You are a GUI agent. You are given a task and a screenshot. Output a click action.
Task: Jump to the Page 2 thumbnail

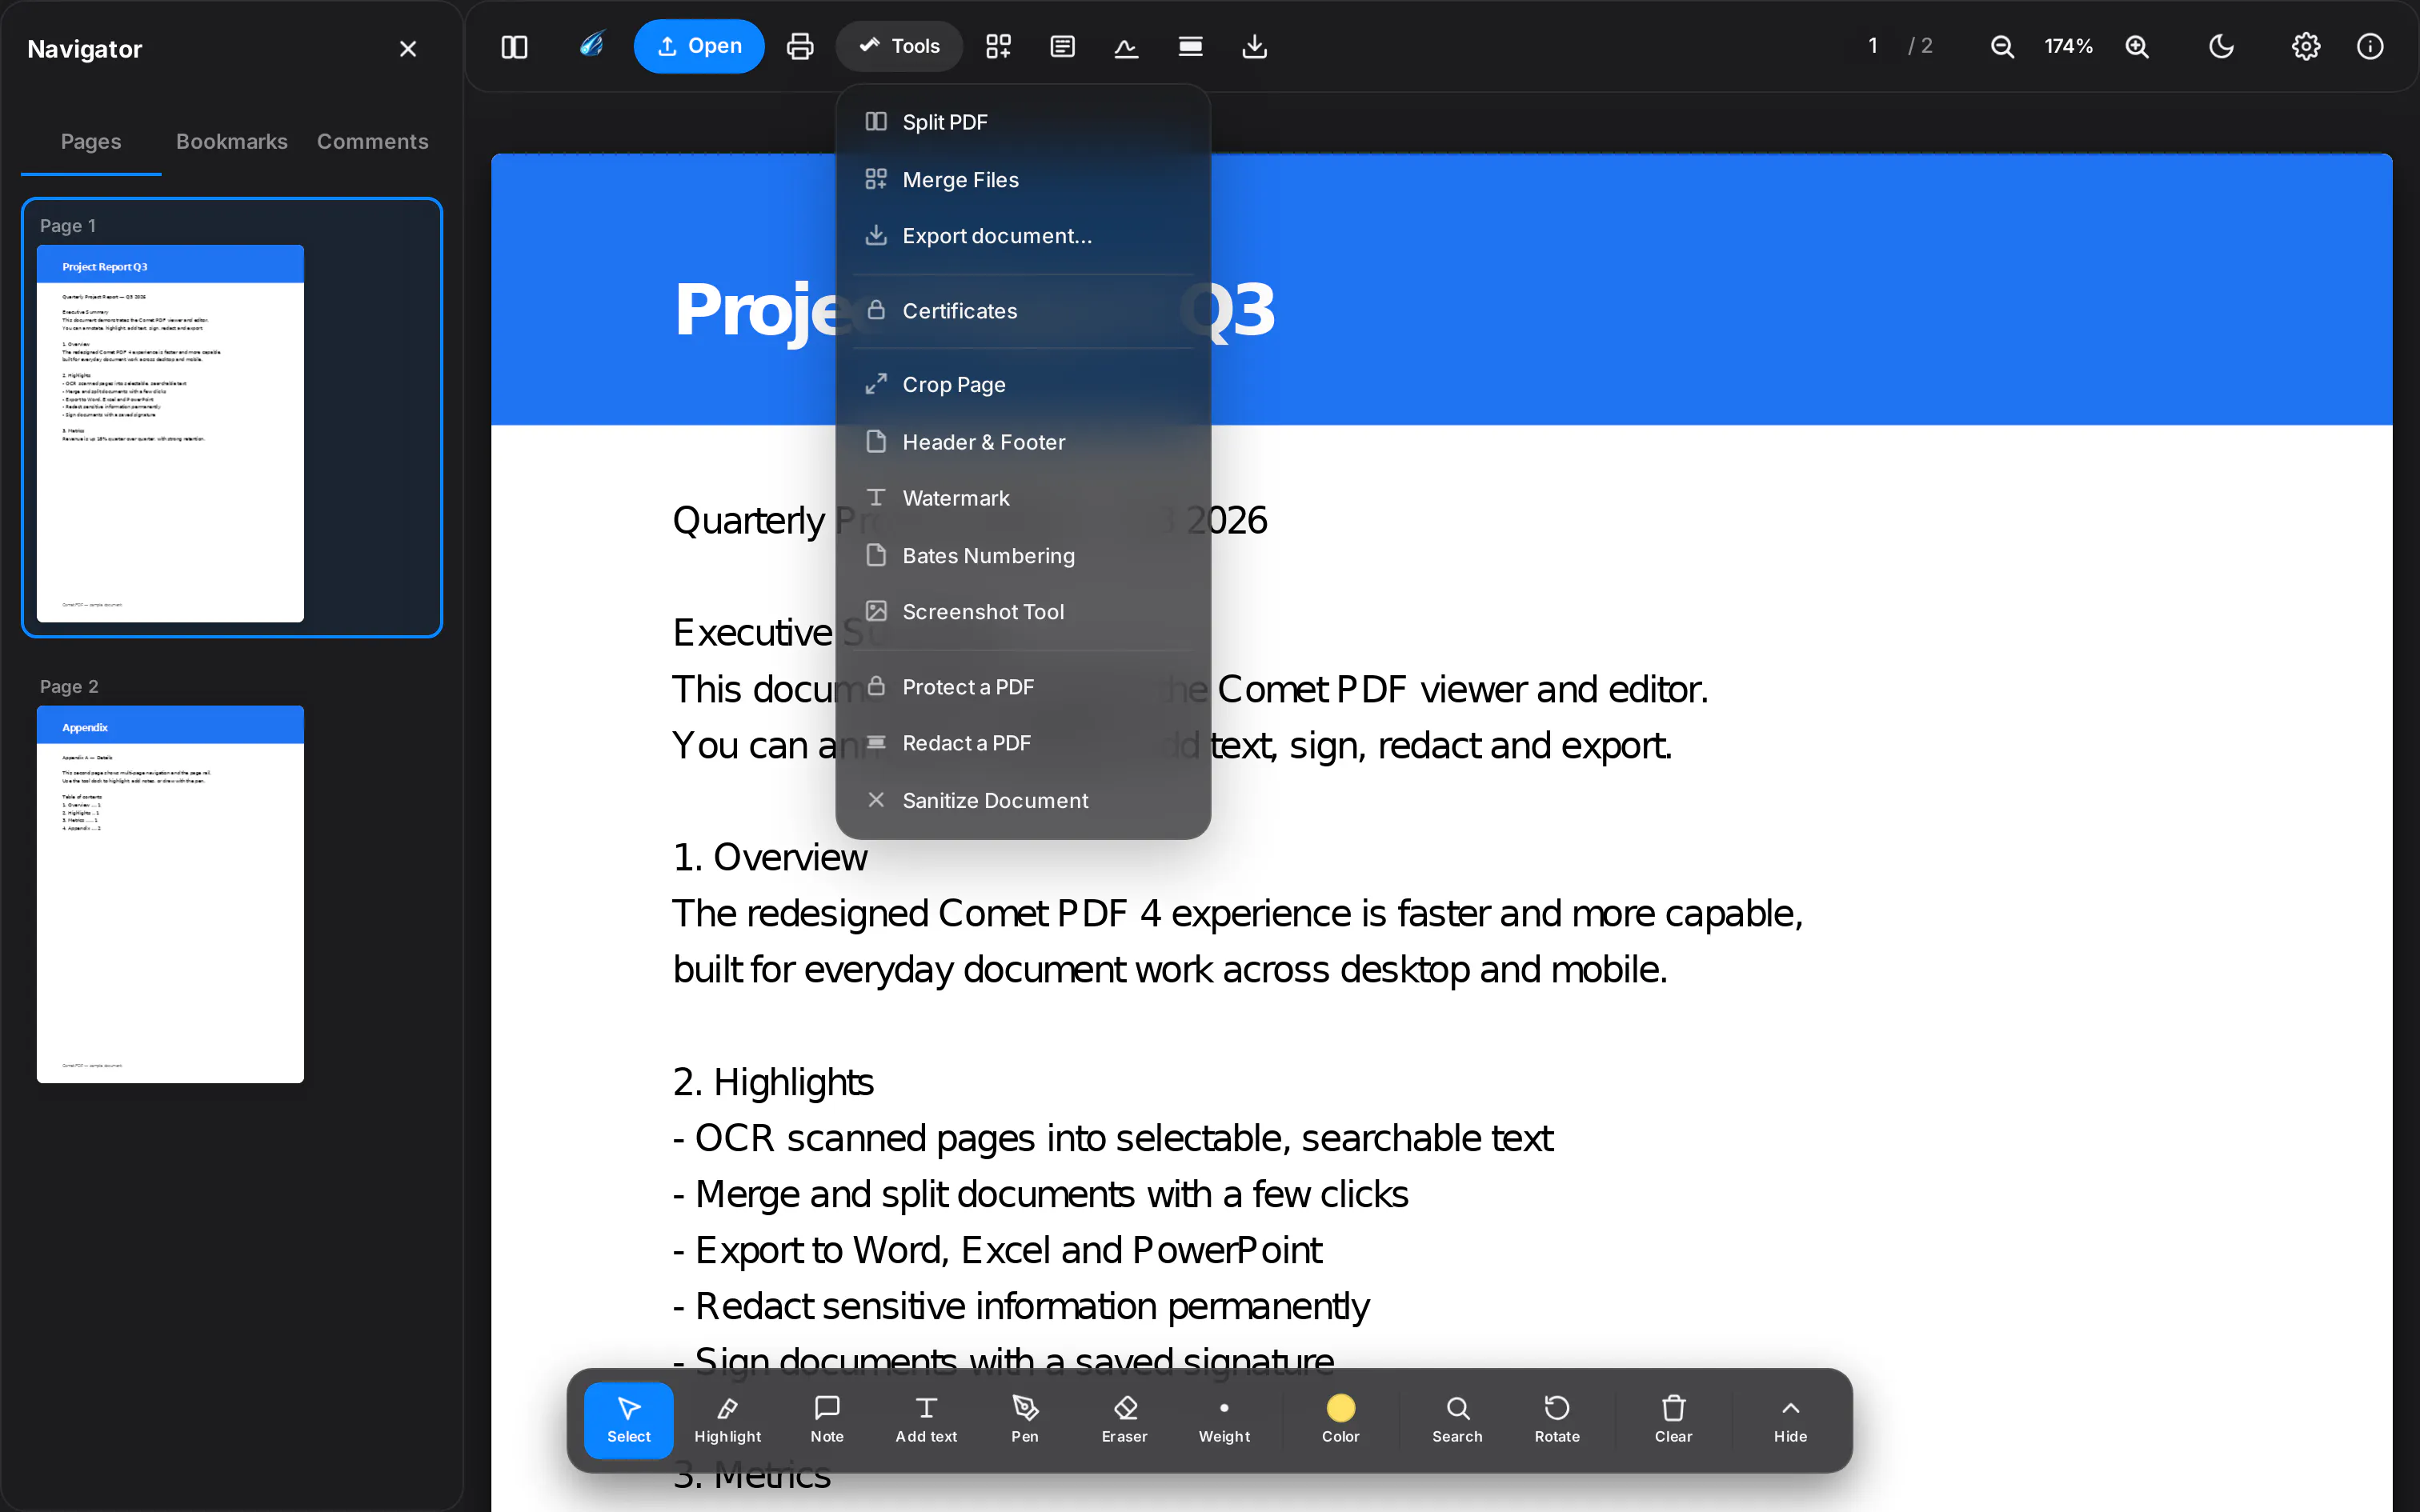click(x=170, y=894)
